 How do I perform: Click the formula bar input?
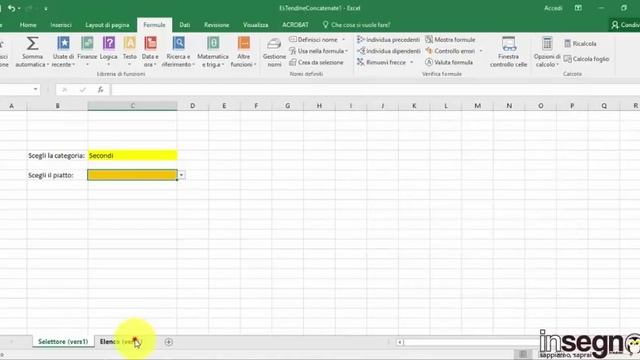[375, 90]
